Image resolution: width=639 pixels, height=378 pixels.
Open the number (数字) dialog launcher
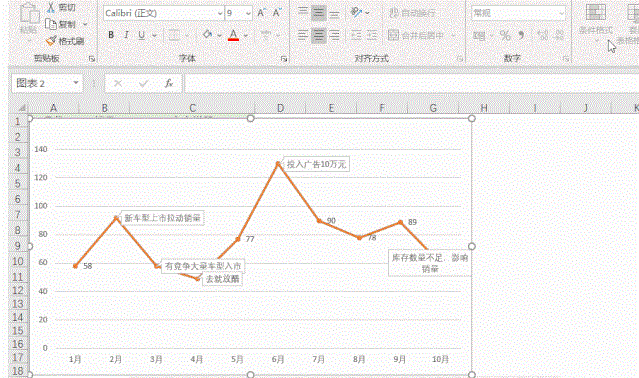566,59
